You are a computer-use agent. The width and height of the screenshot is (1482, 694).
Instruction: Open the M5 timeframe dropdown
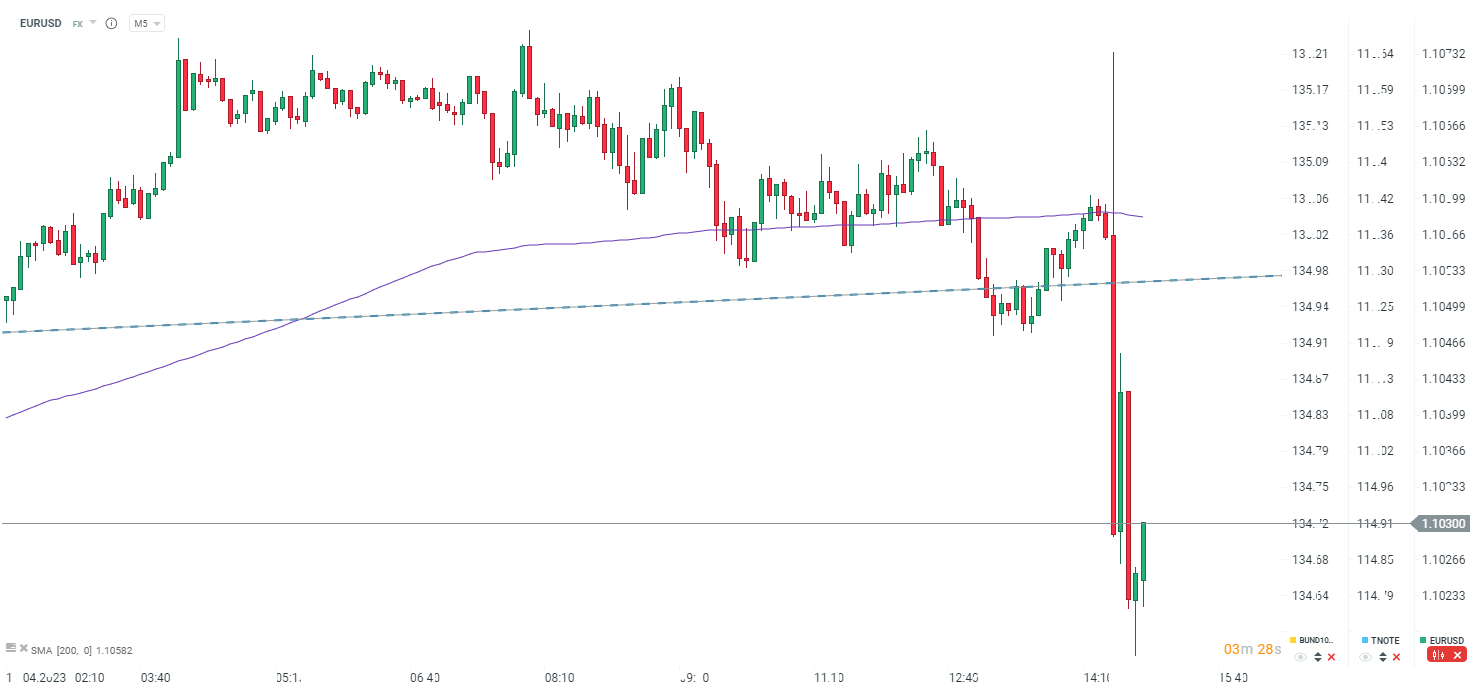(x=147, y=23)
